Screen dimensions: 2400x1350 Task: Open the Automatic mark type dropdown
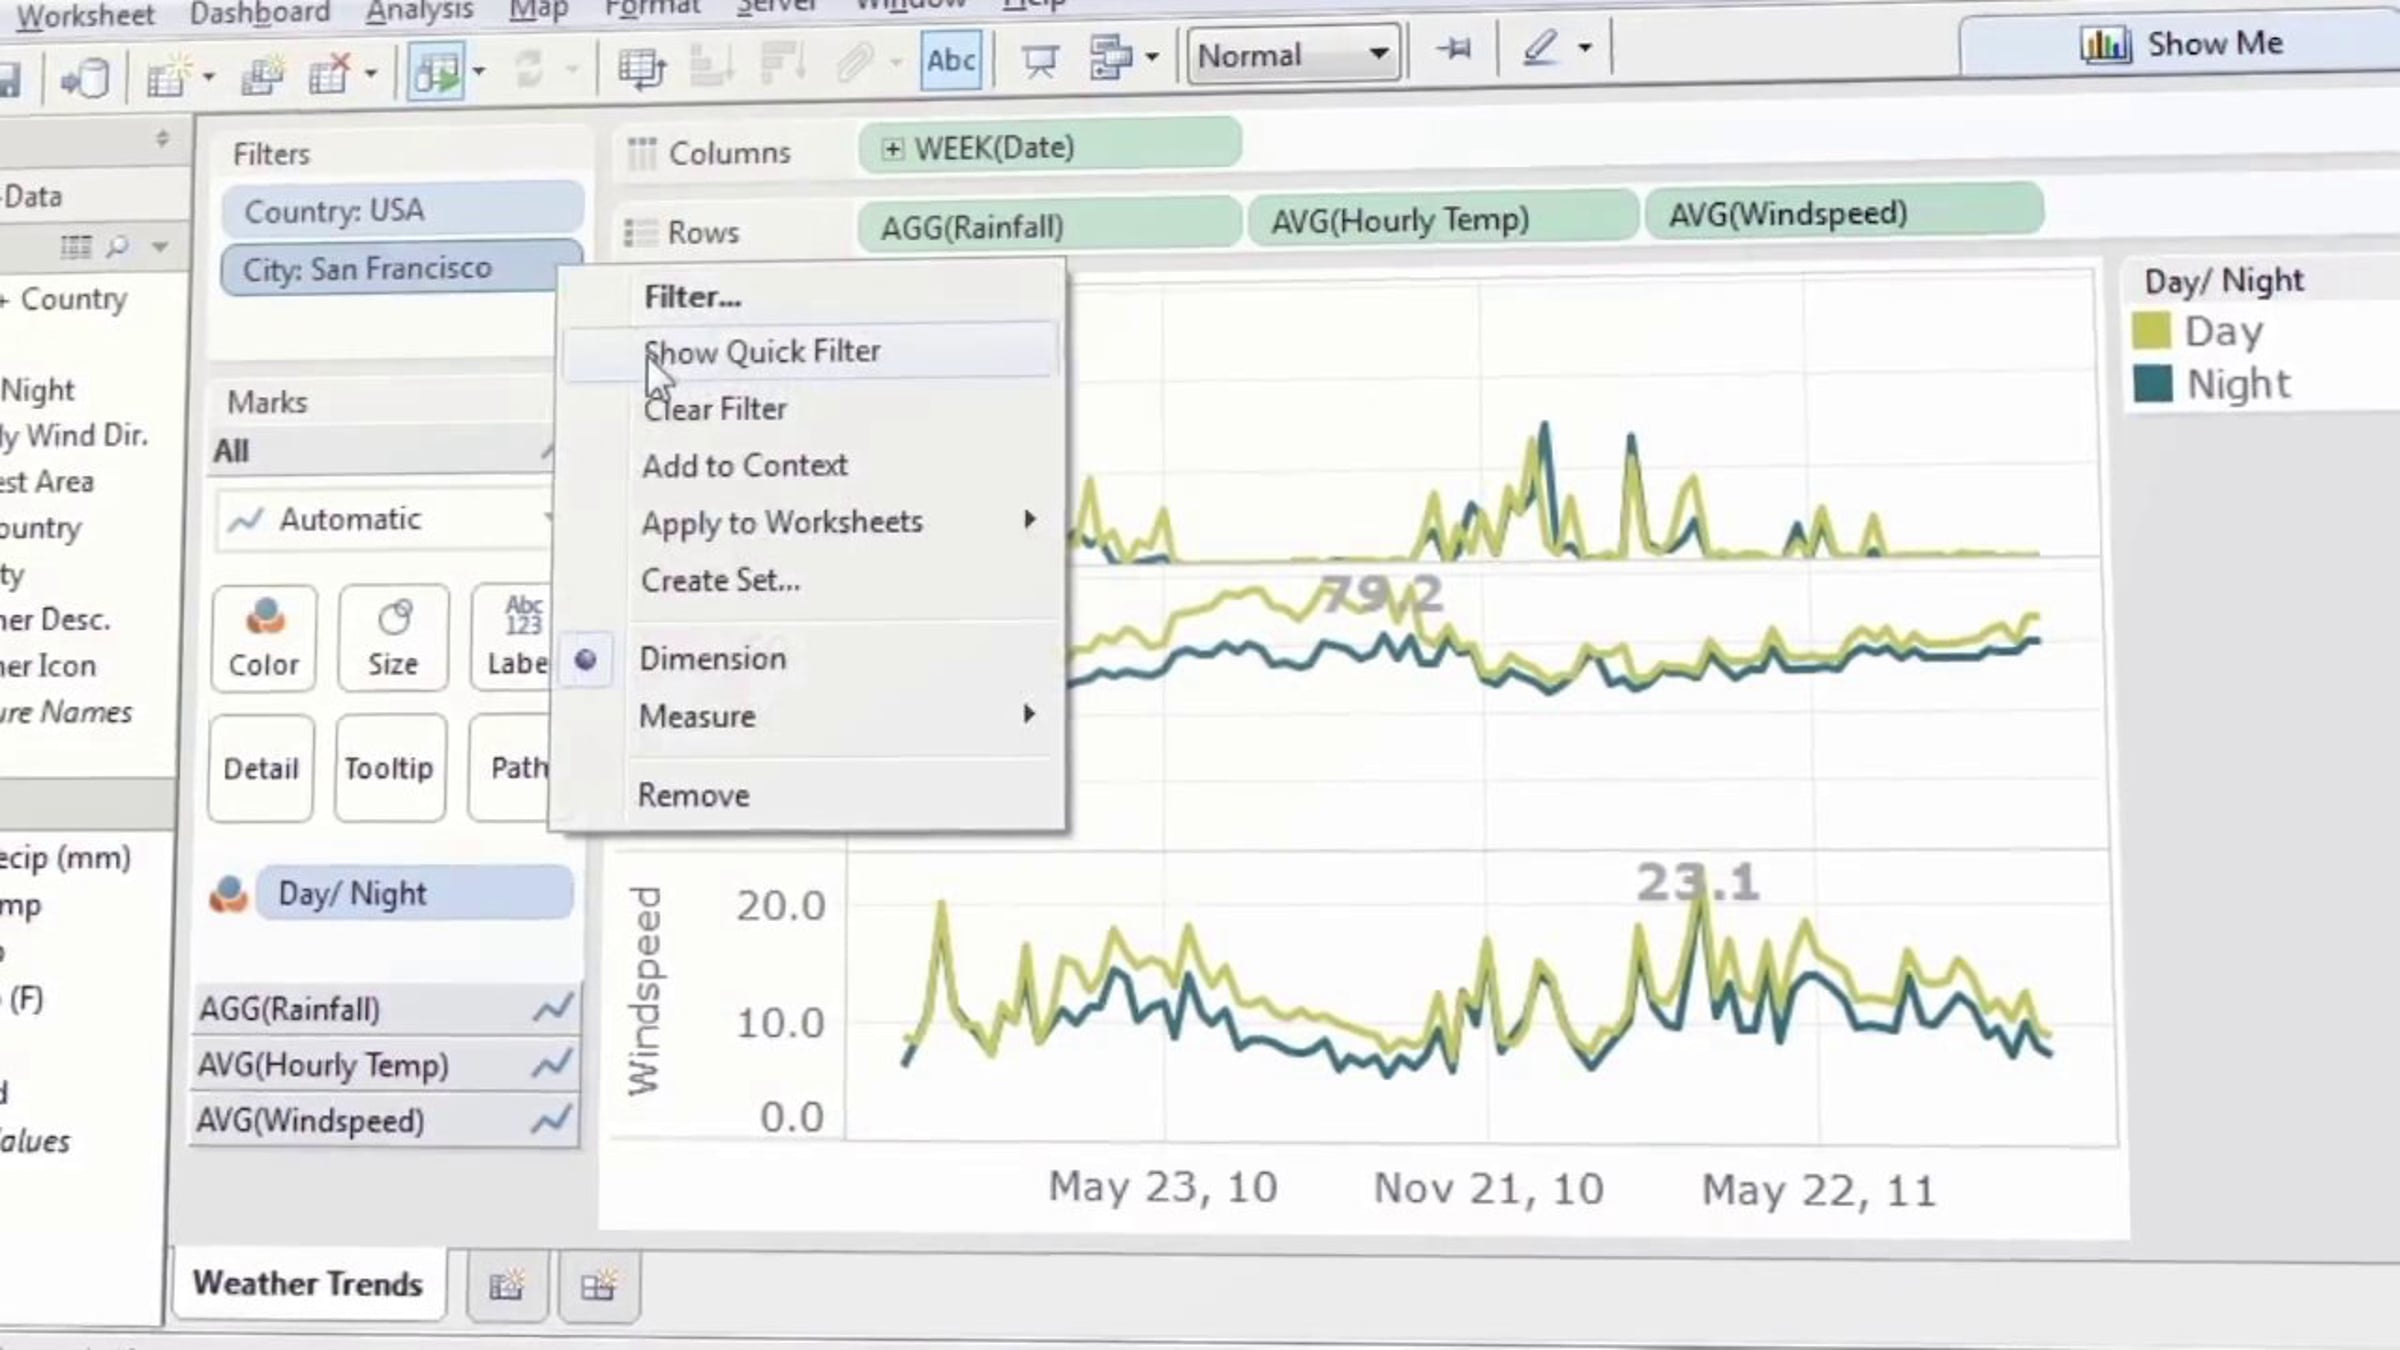click(384, 519)
